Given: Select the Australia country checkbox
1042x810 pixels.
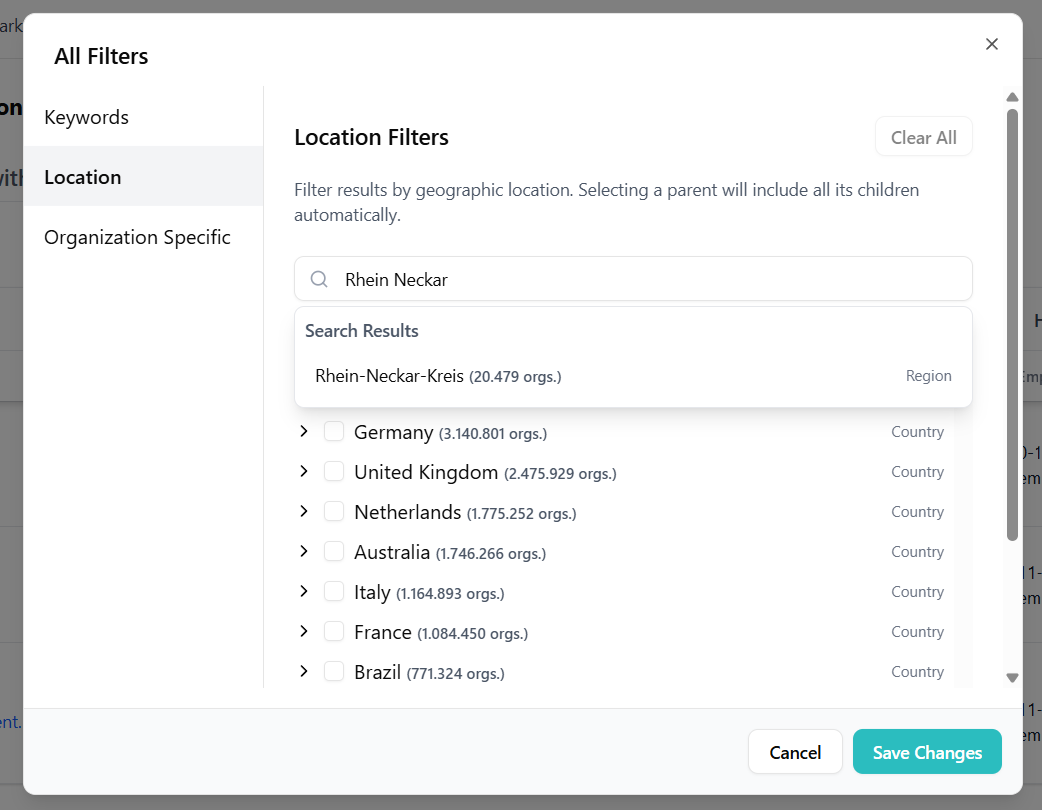Looking at the screenshot, I should pos(334,552).
